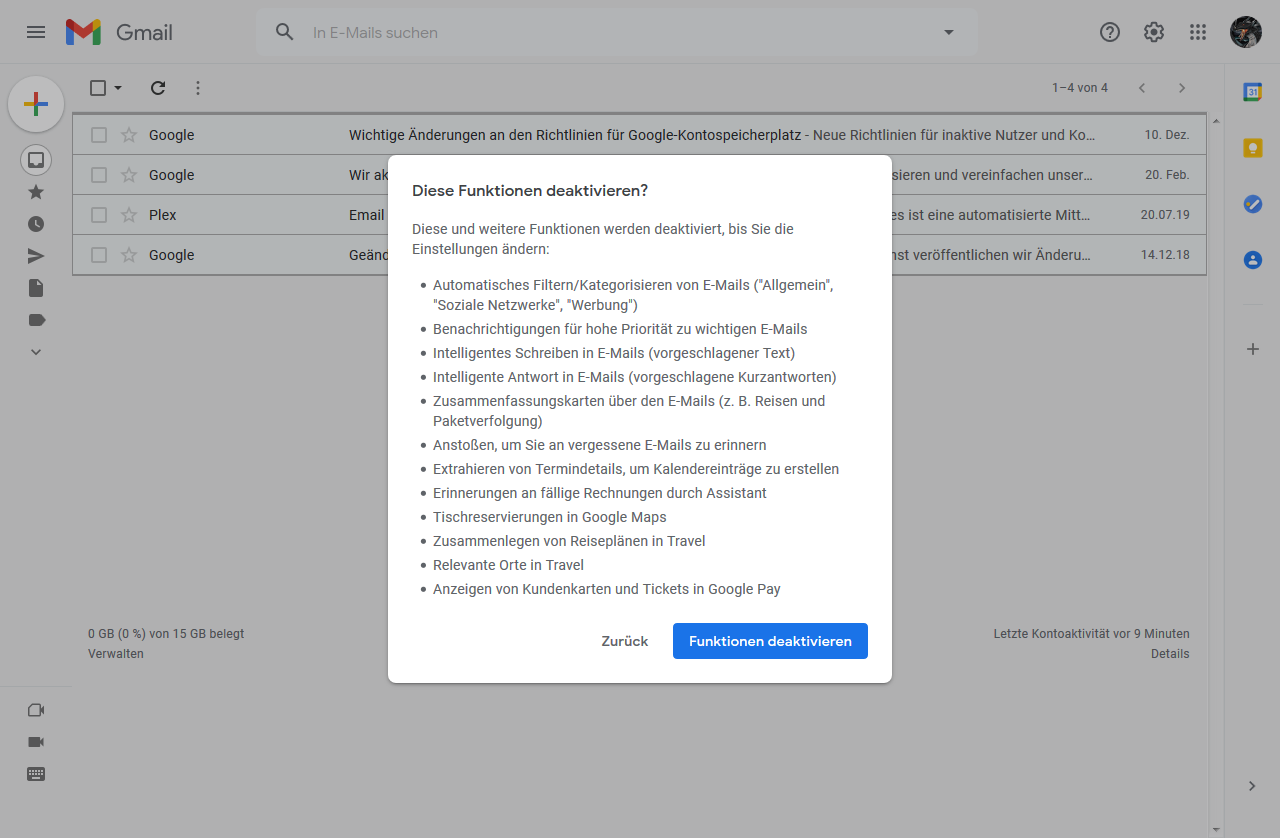Open the label tag icon in sidebar
Image resolution: width=1280 pixels, height=838 pixels.
coord(37,320)
